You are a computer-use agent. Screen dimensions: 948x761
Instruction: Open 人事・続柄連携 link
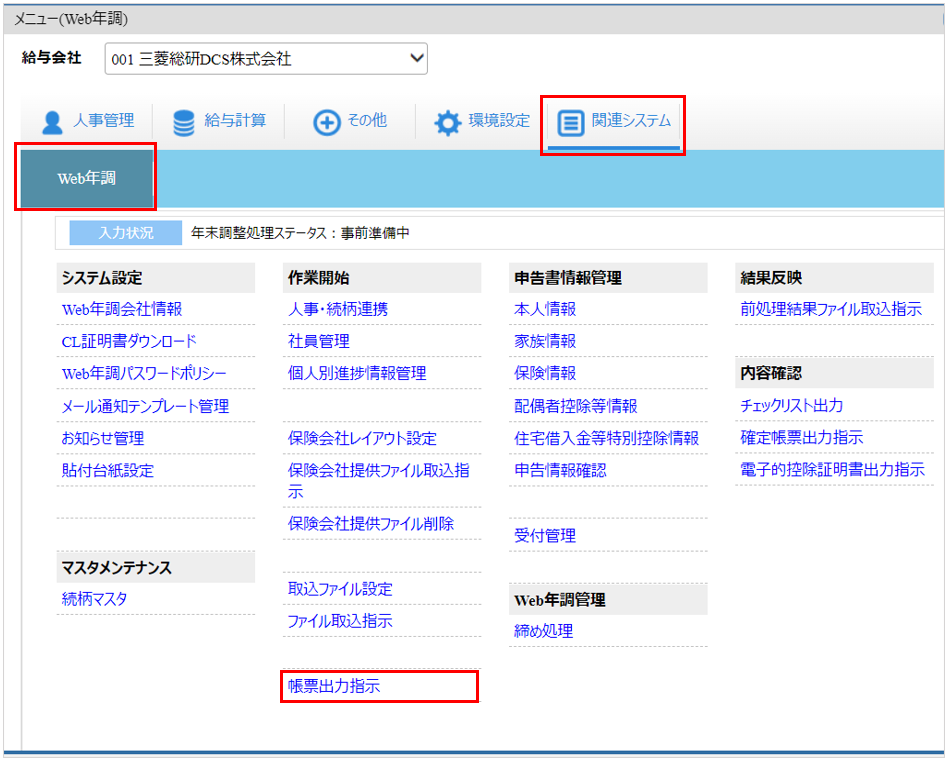[x=338, y=309]
